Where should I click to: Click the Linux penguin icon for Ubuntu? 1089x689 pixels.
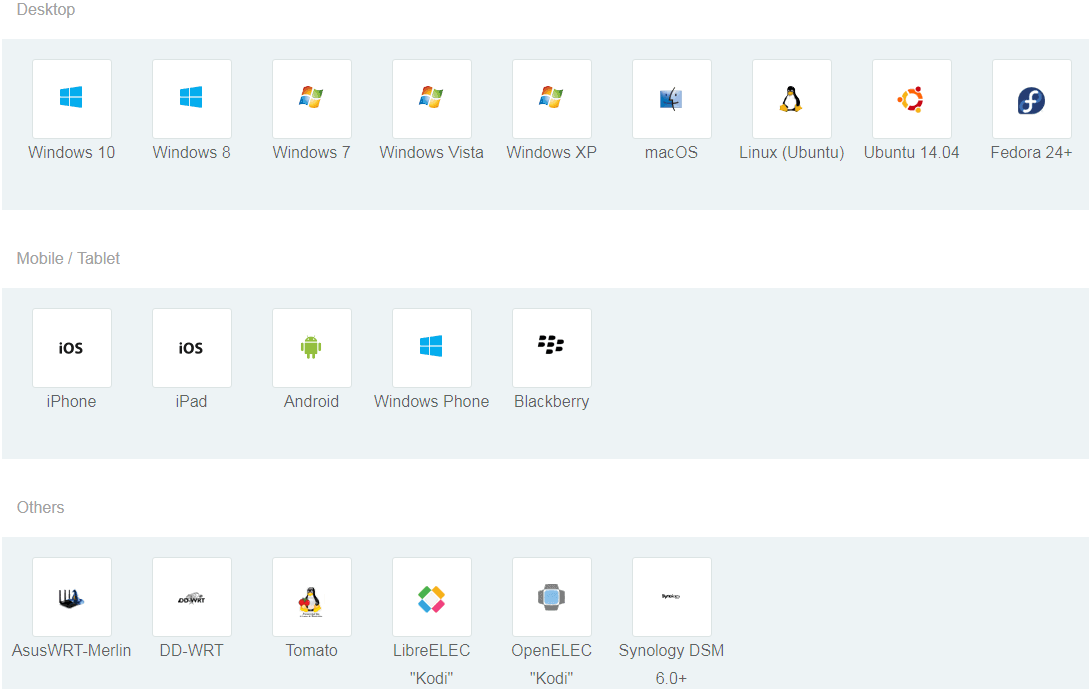point(792,99)
